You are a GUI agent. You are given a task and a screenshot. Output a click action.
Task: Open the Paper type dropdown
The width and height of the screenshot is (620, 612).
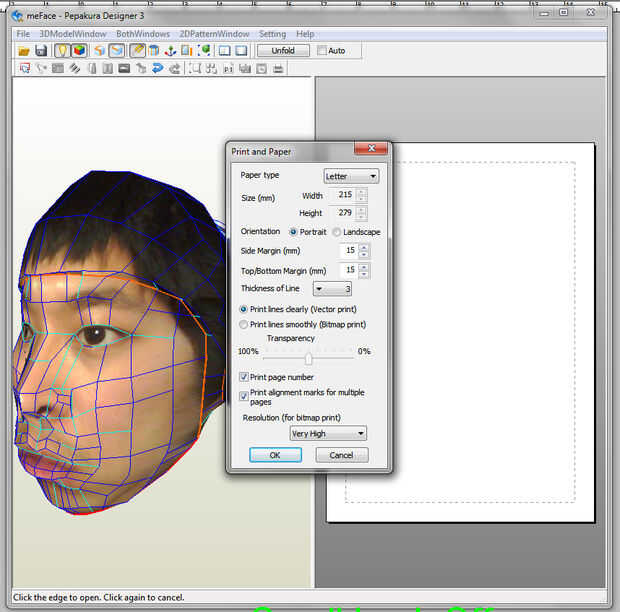[x=350, y=176]
